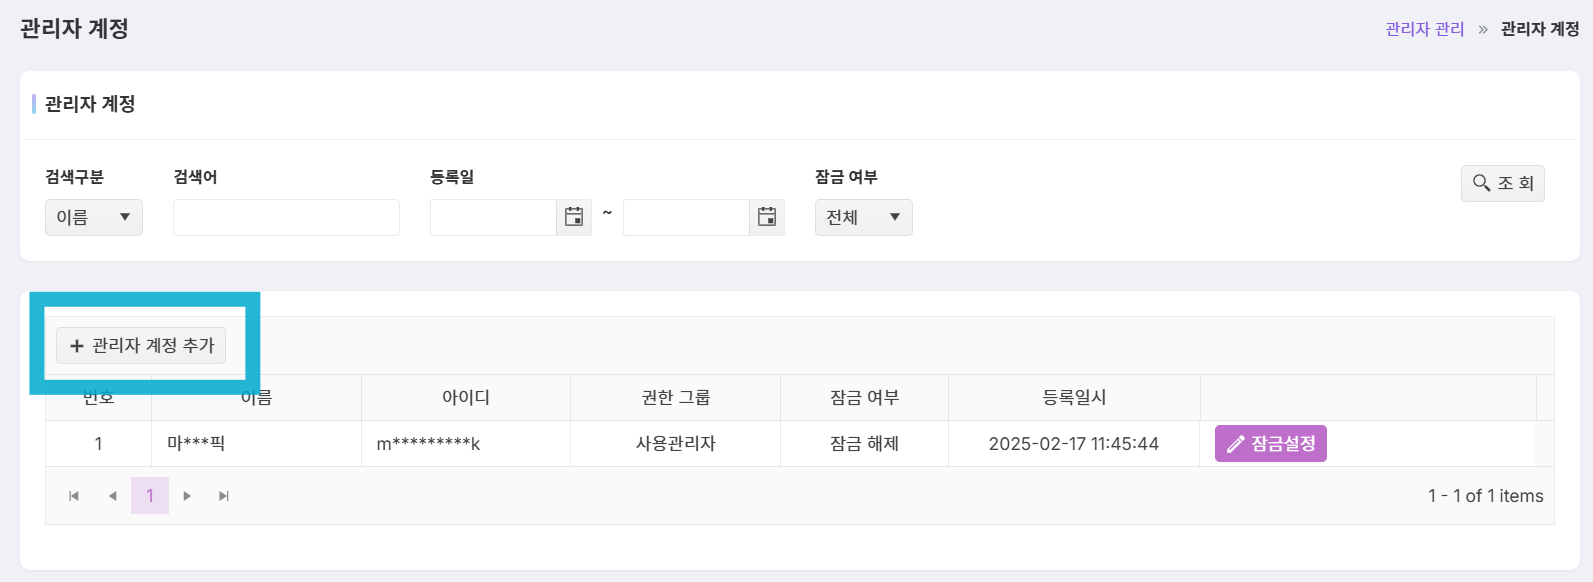
Task: Expand the 검색구분 이름 dropdown
Action: coord(94,217)
